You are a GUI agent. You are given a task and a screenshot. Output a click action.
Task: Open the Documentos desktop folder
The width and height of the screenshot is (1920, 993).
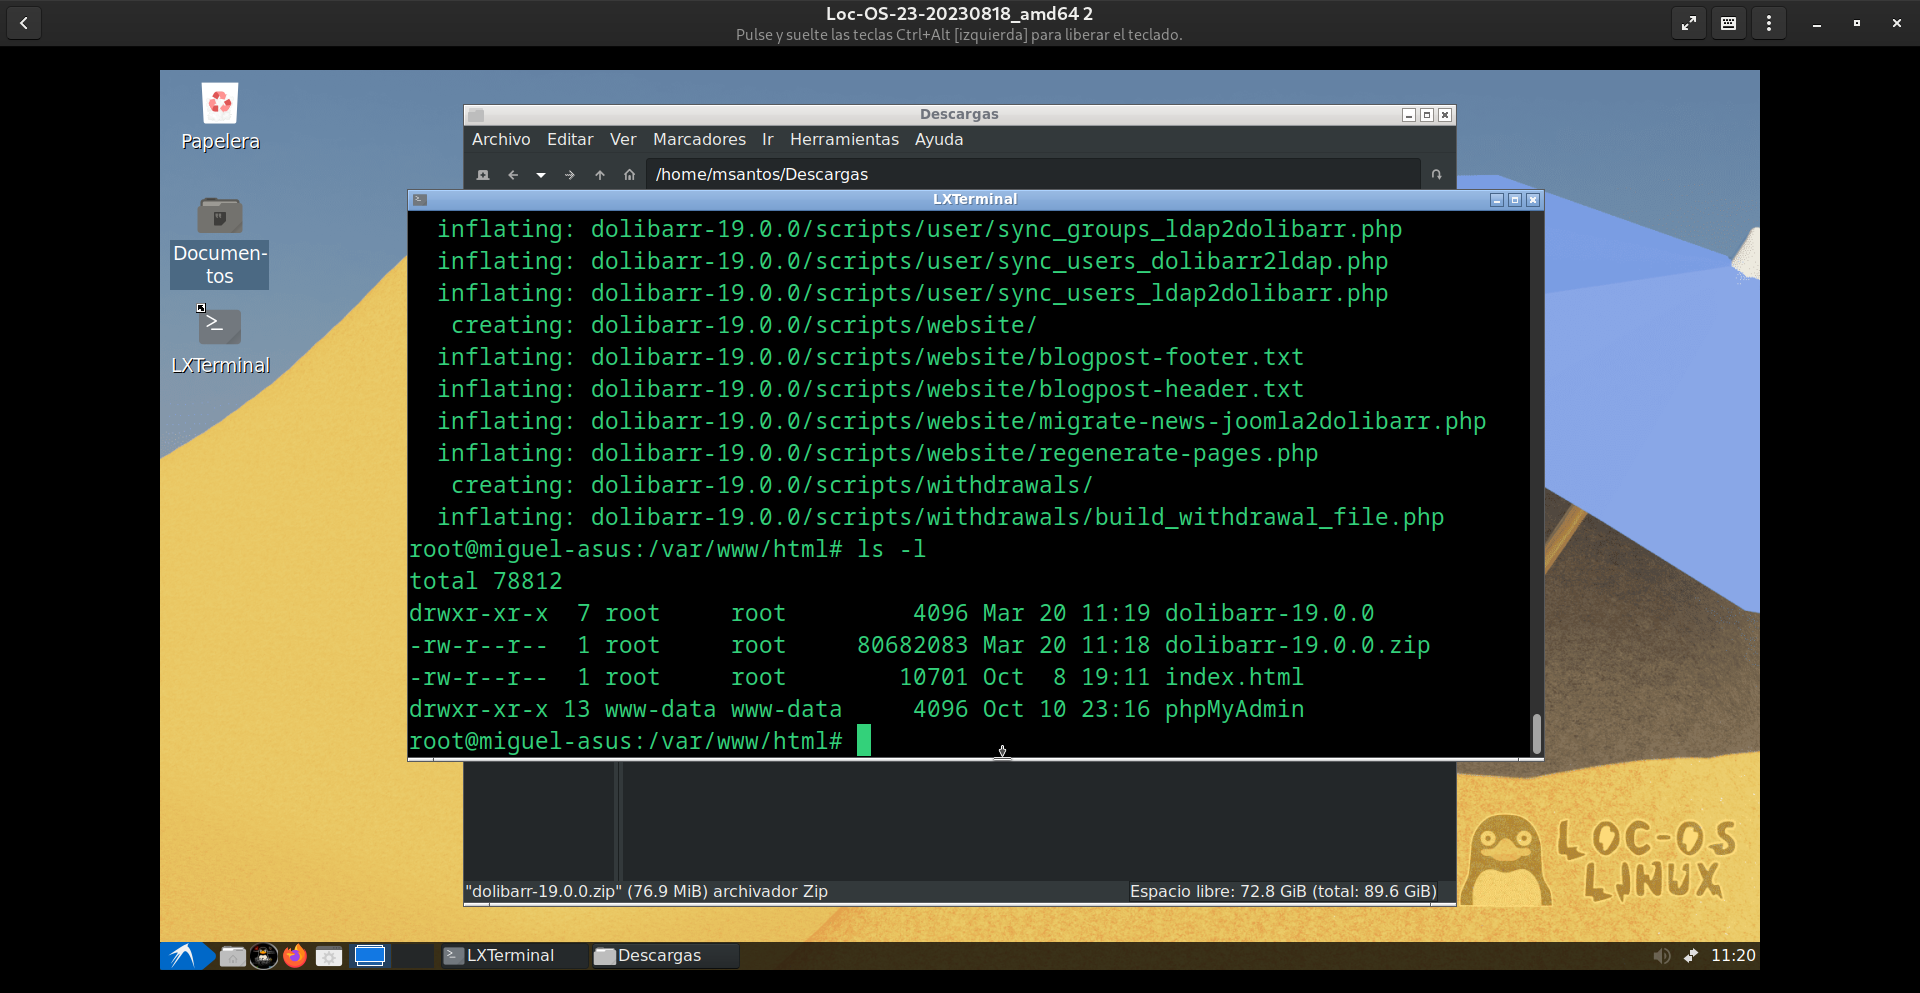click(220, 217)
